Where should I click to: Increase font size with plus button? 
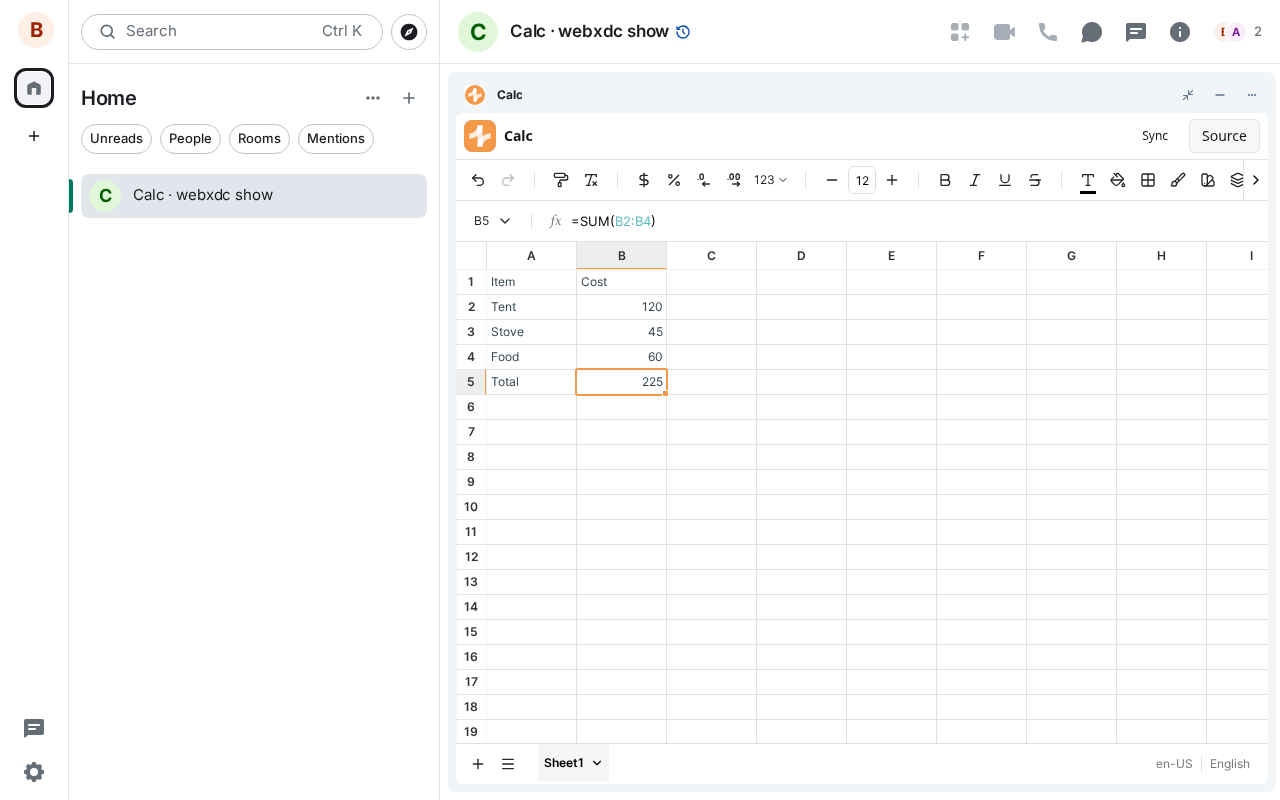892,180
